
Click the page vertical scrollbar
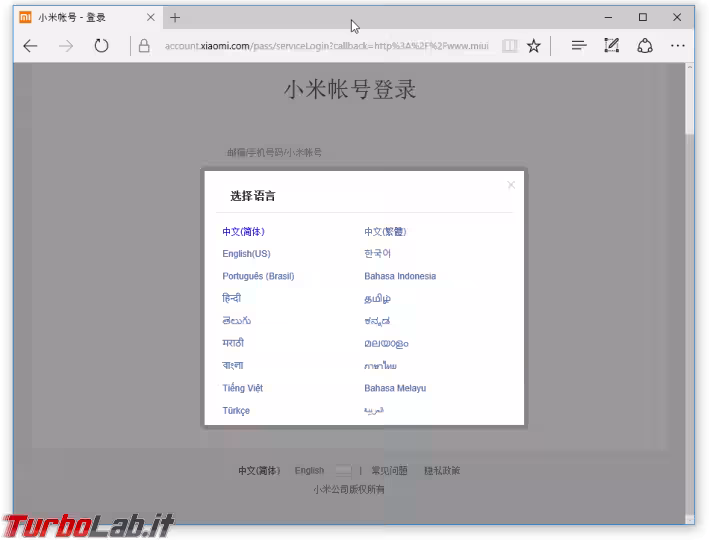point(690,291)
